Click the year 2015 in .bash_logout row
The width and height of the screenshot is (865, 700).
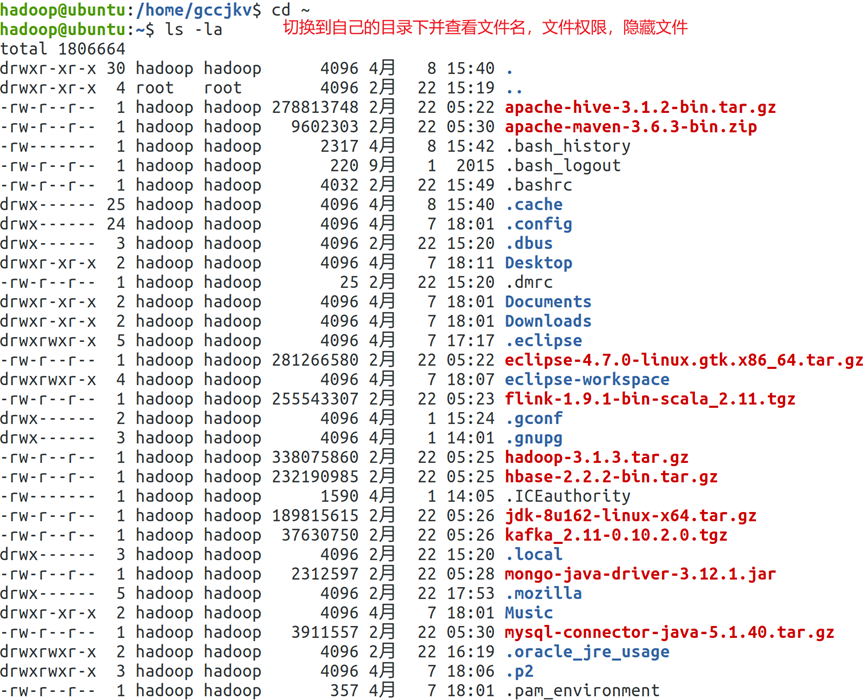click(x=476, y=165)
